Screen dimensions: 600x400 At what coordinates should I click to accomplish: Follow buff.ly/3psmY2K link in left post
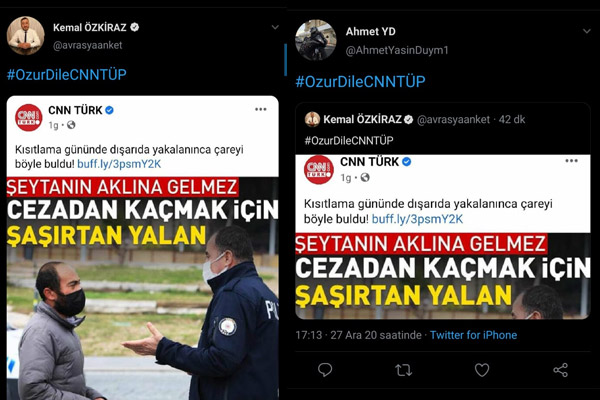pos(119,164)
